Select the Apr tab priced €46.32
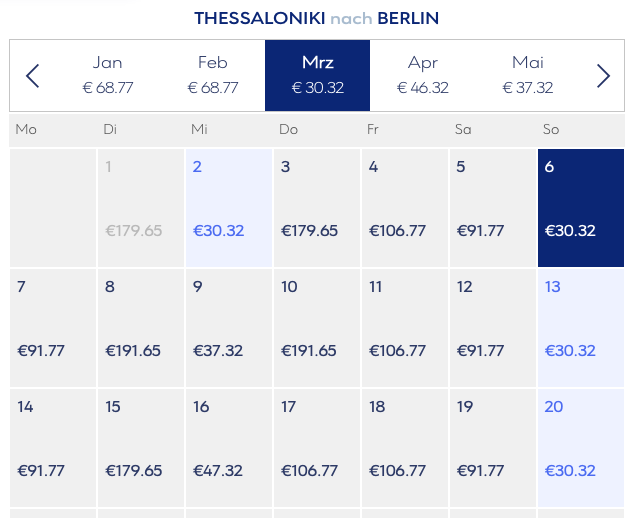The width and height of the screenshot is (632, 518). (x=423, y=76)
